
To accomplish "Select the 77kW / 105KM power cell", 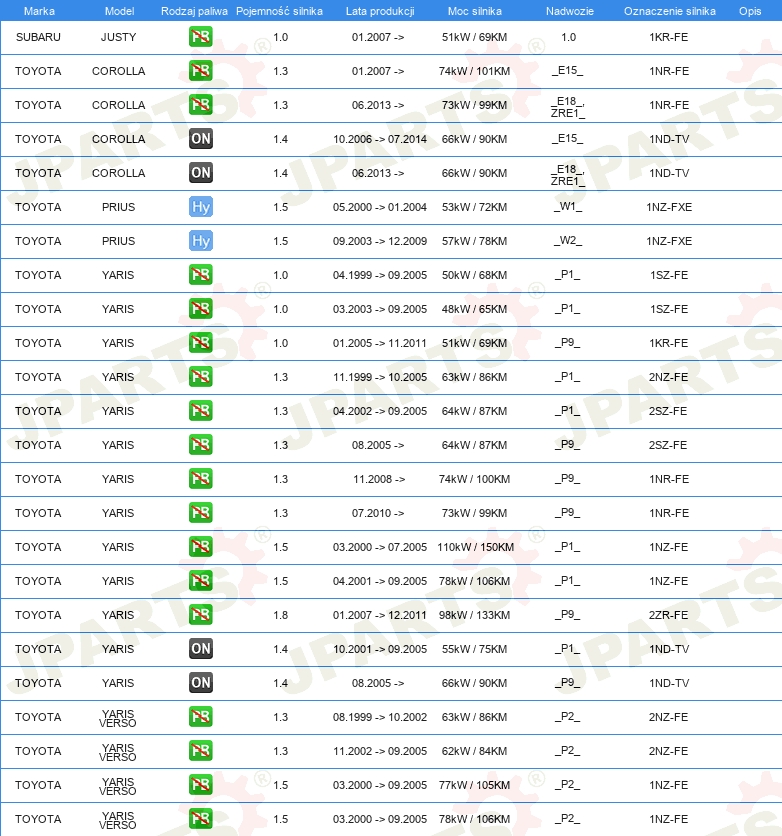I will (x=474, y=785).
